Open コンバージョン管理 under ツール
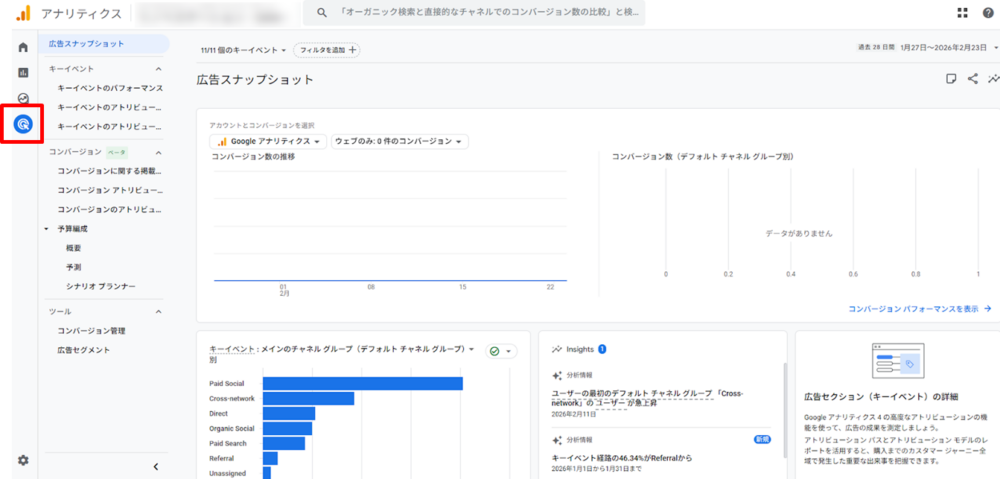Viewport: 1000px width, 479px height. [91, 330]
